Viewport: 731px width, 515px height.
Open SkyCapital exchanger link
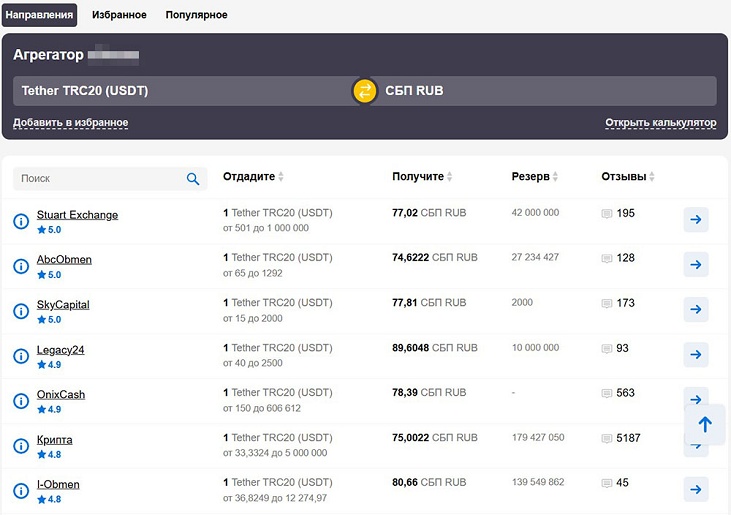coord(63,305)
